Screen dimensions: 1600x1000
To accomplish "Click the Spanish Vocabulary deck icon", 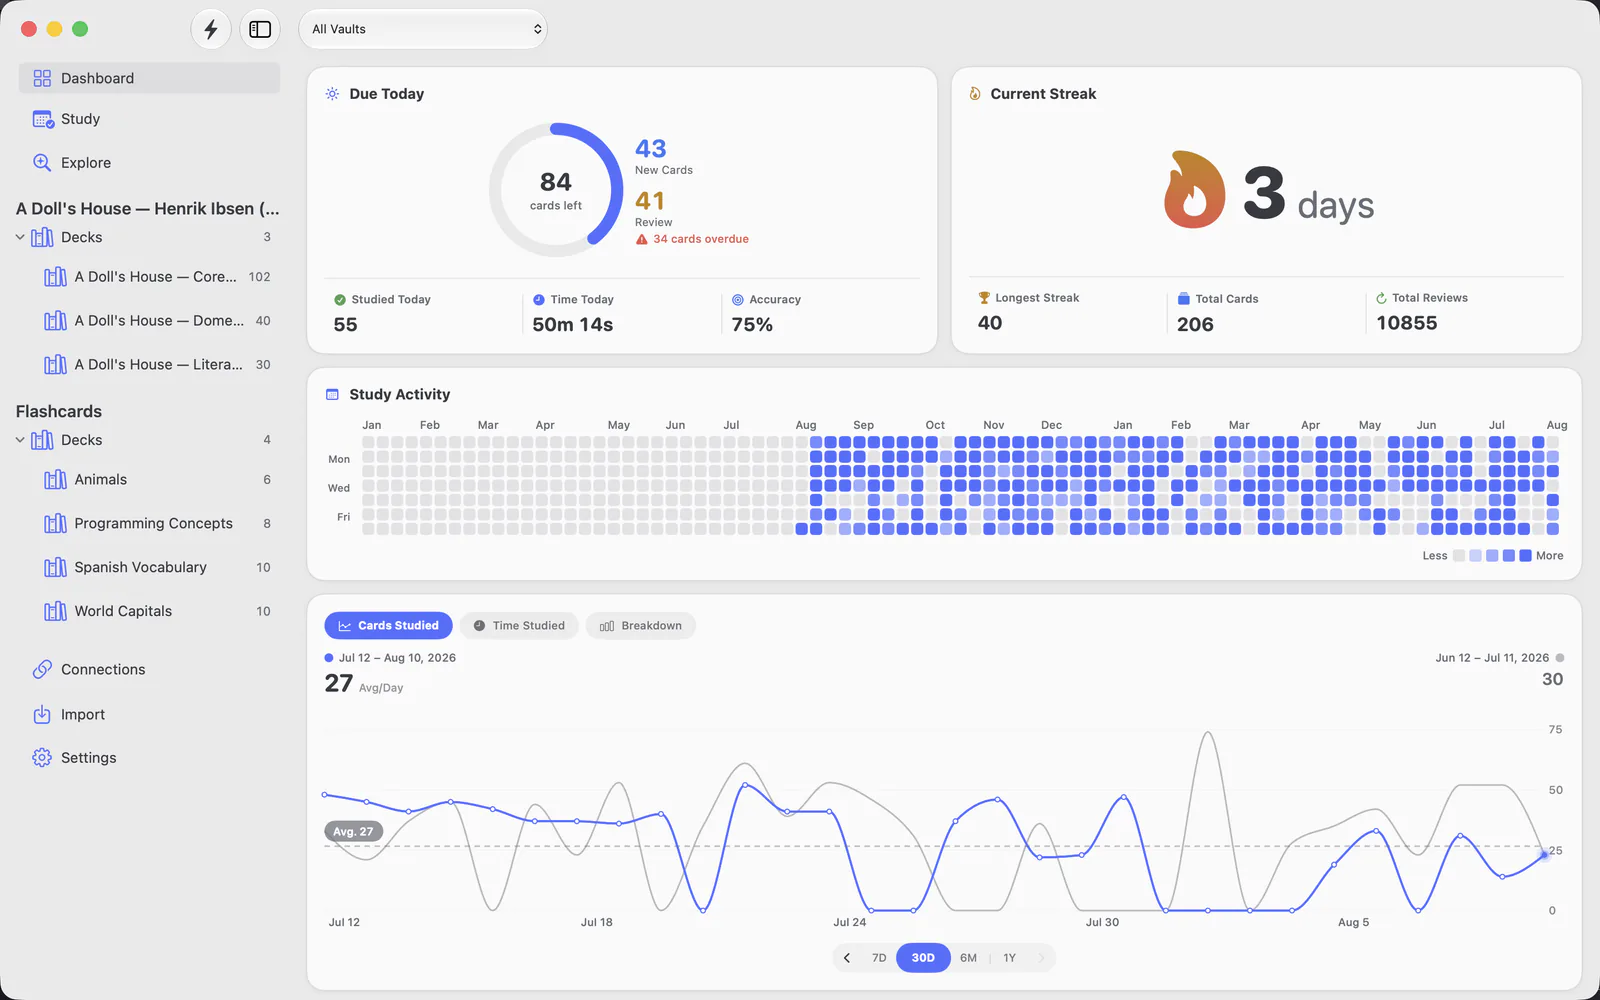I will click(x=55, y=568).
